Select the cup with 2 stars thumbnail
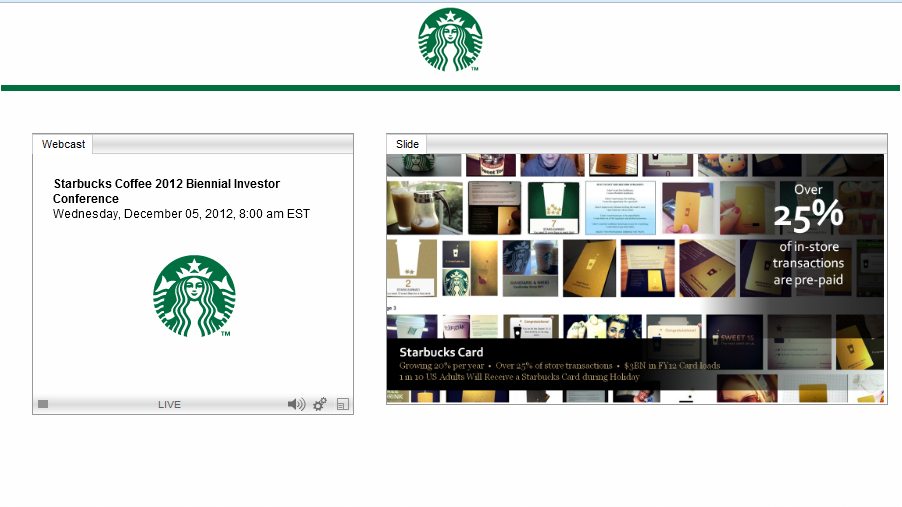 click(412, 268)
